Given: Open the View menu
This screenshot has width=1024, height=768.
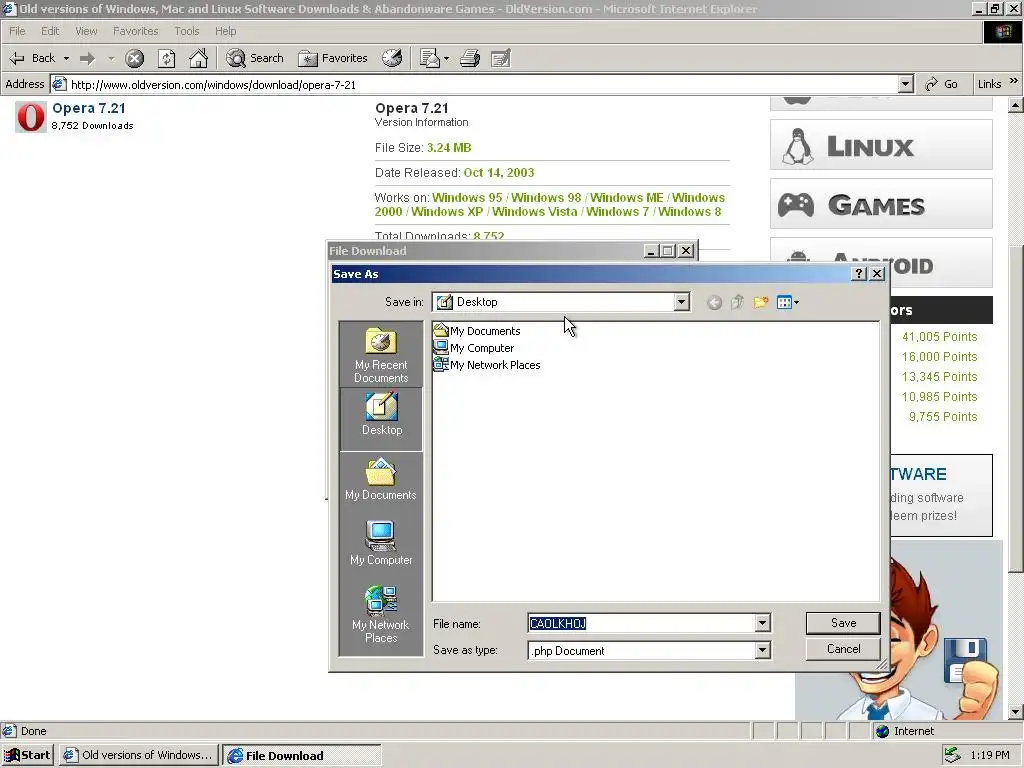Looking at the screenshot, I should (x=86, y=31).
